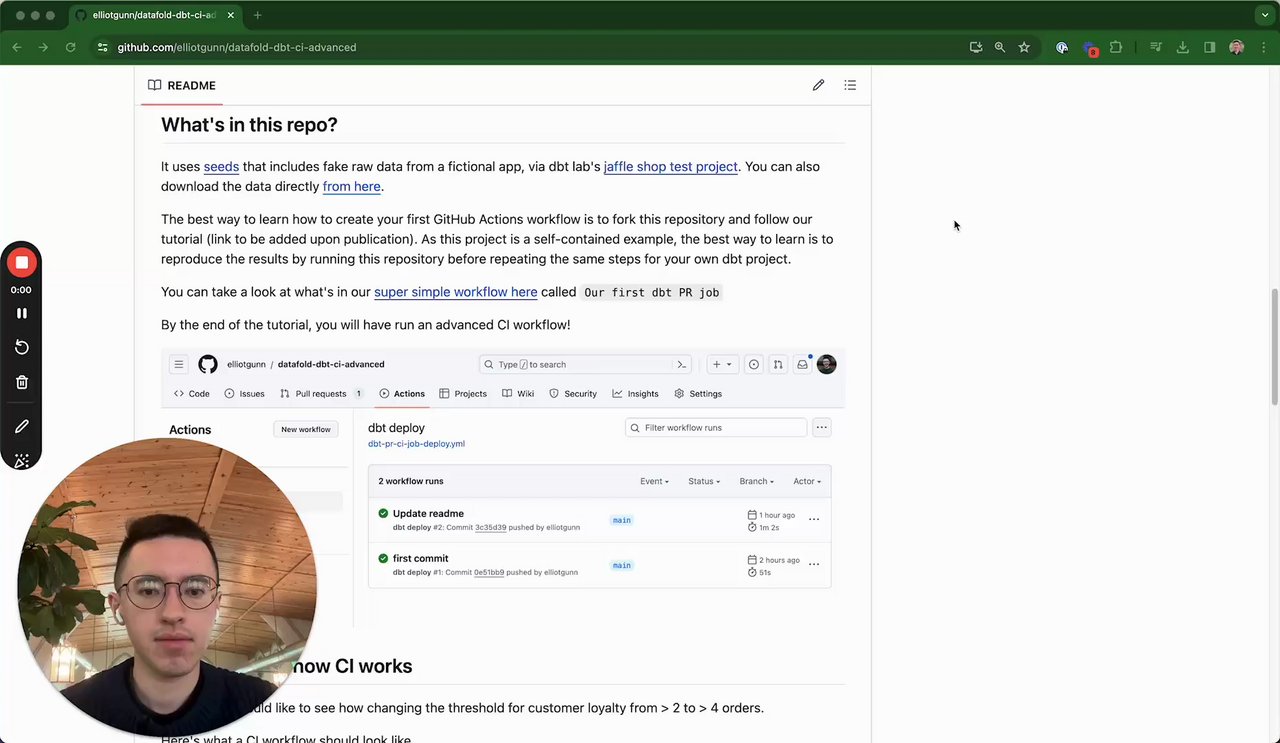
Task: Click 'Our first dbt PR job' code text
Action: pyautogui.click(x=652, y=292)
